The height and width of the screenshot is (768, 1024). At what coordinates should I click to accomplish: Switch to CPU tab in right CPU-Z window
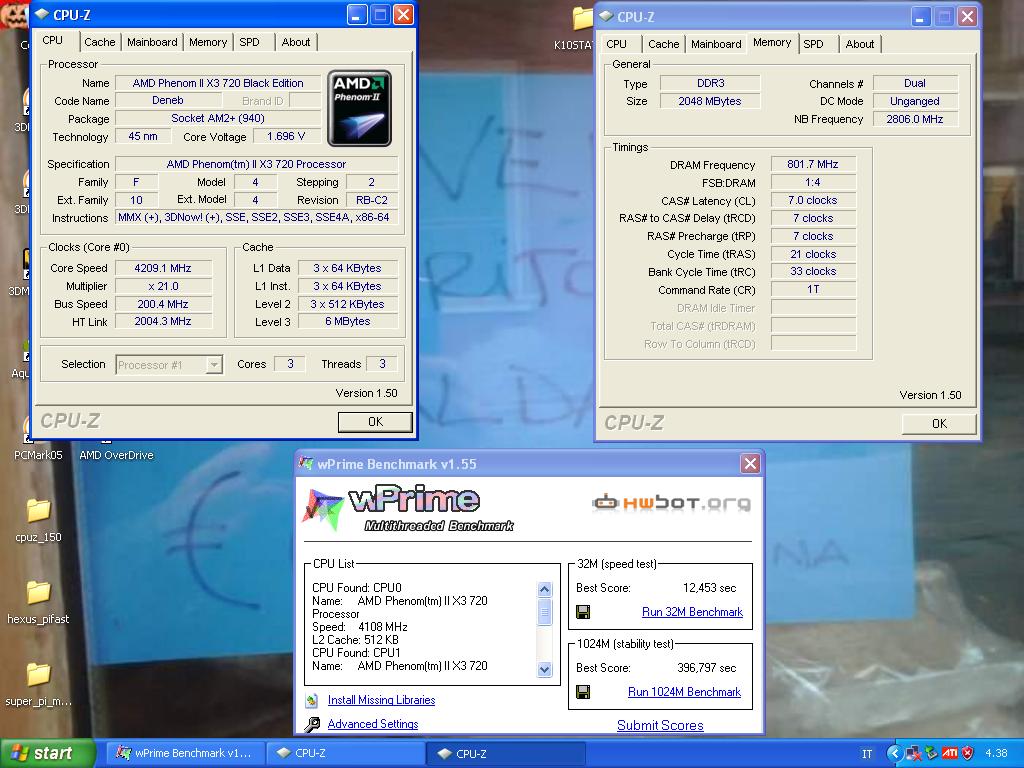point(616,44)
